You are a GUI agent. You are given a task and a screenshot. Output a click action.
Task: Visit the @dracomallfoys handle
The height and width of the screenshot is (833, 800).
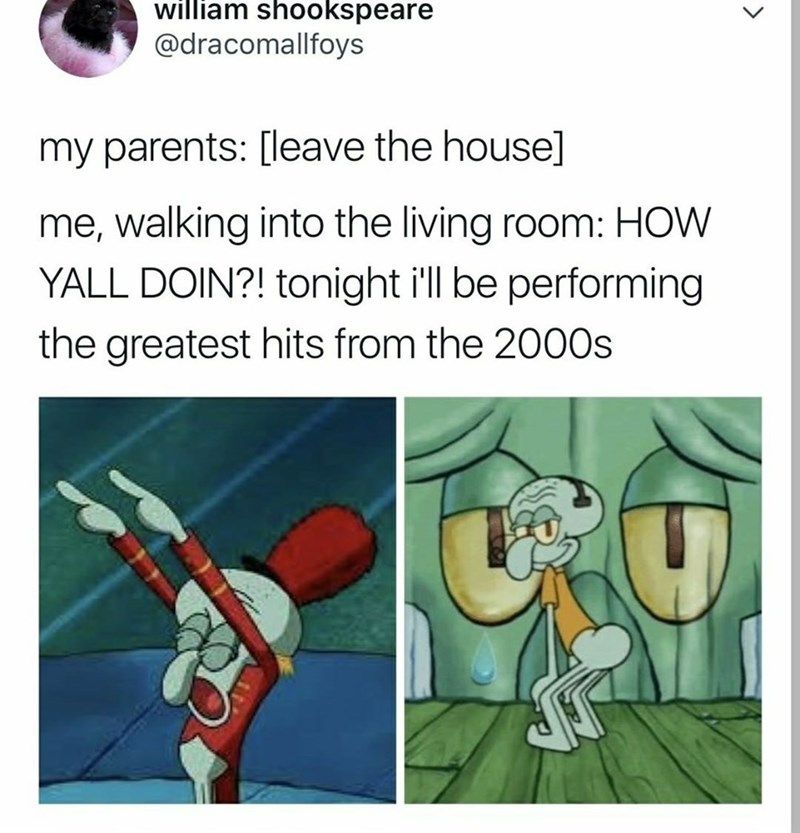(259, 45)
